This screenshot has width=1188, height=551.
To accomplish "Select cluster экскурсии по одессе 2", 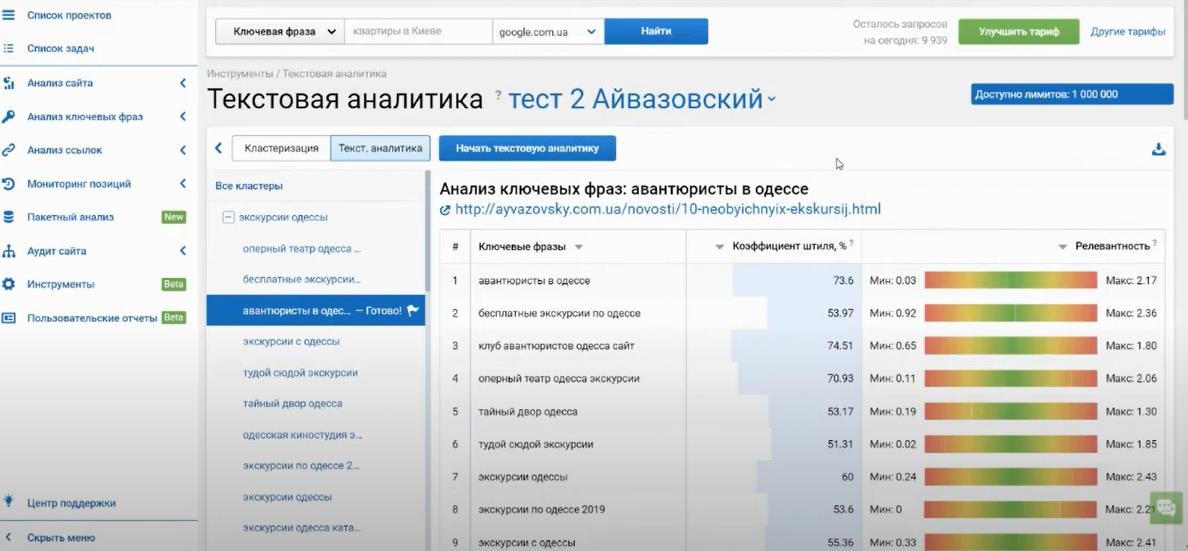I will (x=302, y=465).
